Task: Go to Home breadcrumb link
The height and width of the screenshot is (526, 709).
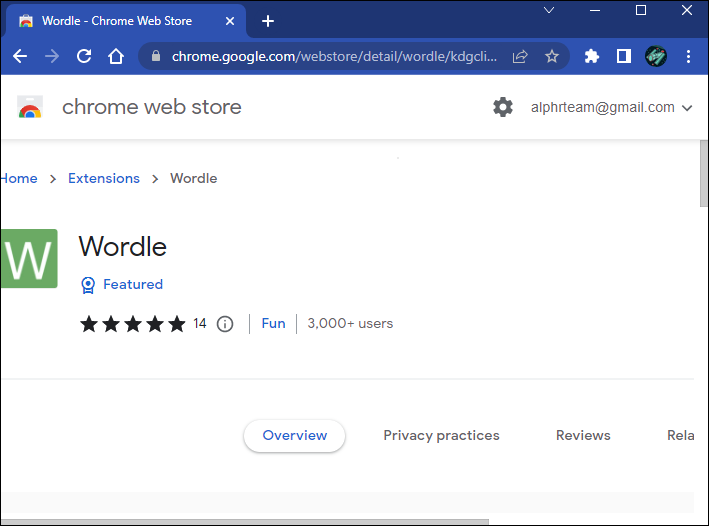Action: (x=19, y=178)
